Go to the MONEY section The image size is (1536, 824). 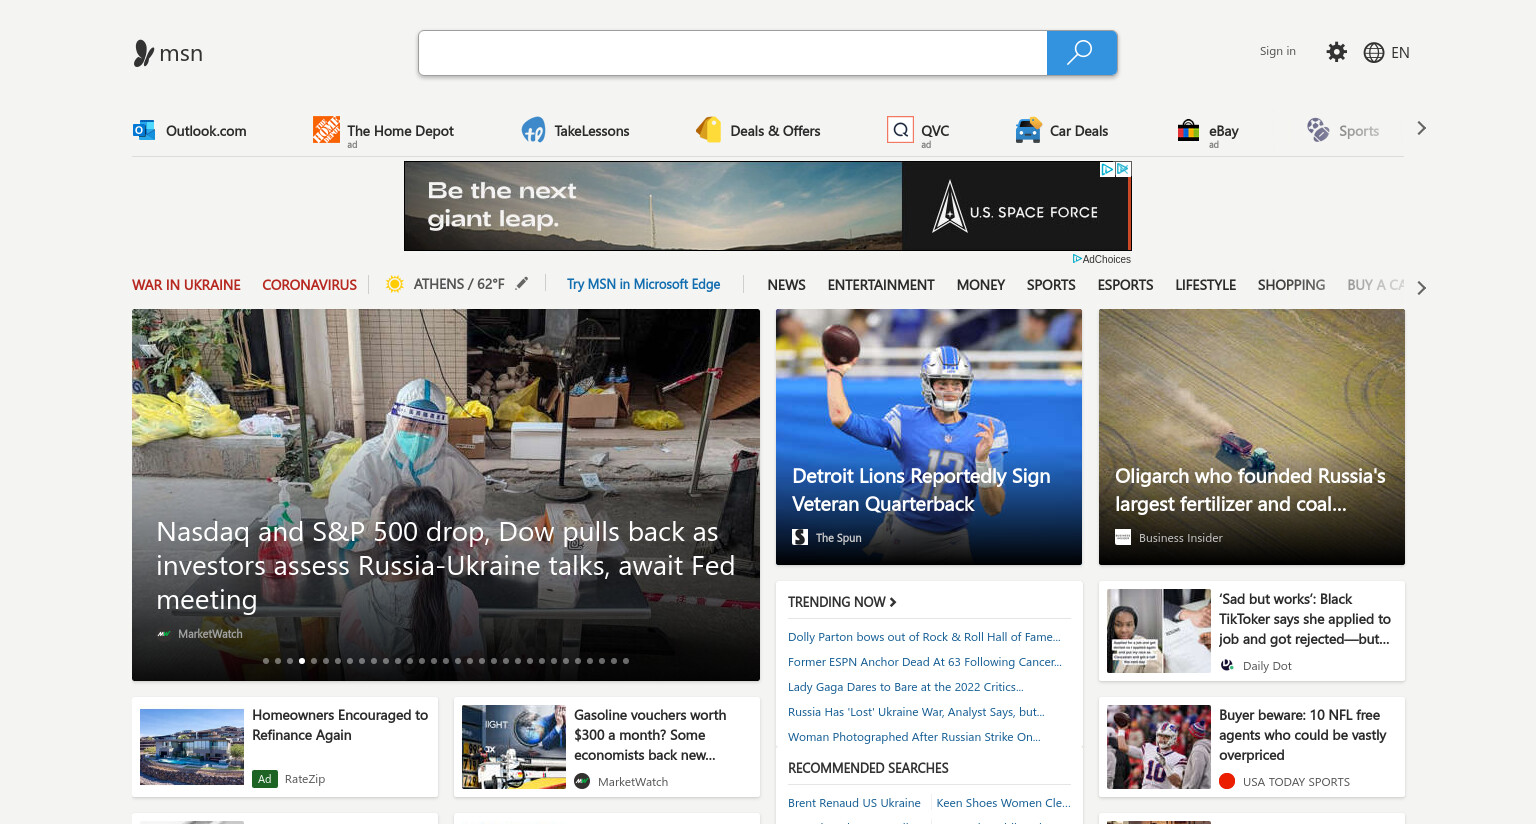pyautogui.click(x=980, y=285)
